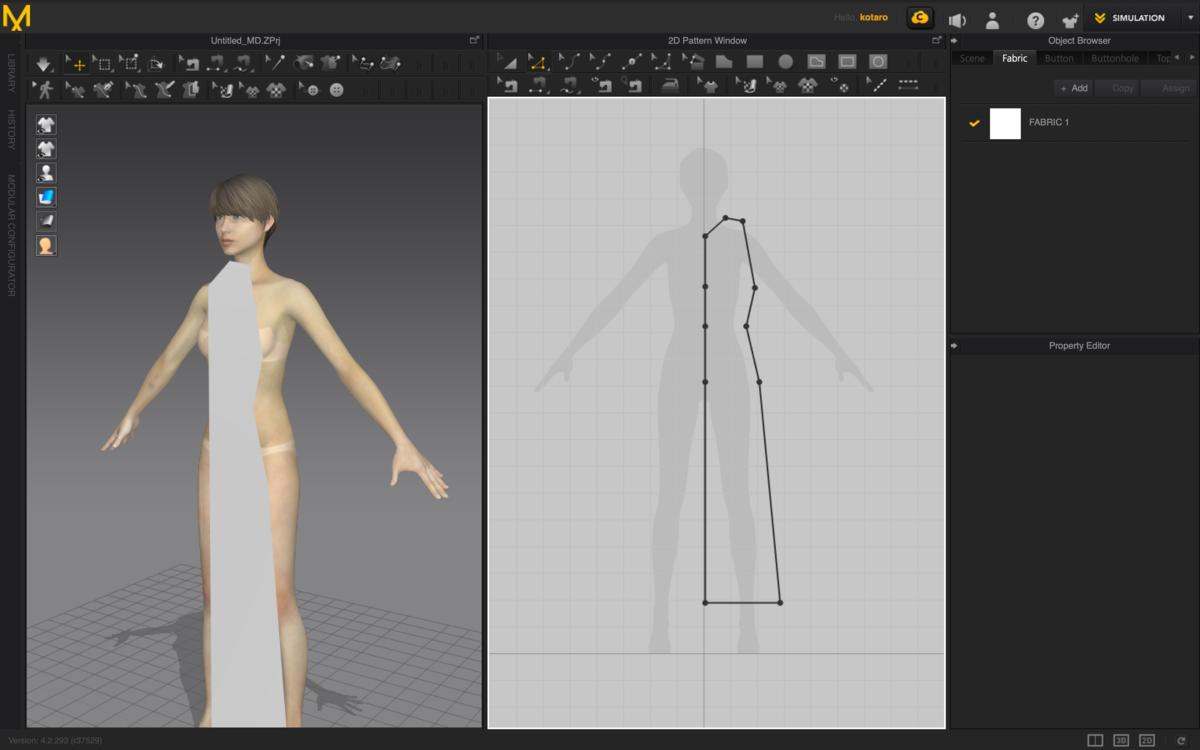Click the FABRIC 1 white color swatch
The height and width of the screenshot is (750, 1200).
coord(1005,122)
